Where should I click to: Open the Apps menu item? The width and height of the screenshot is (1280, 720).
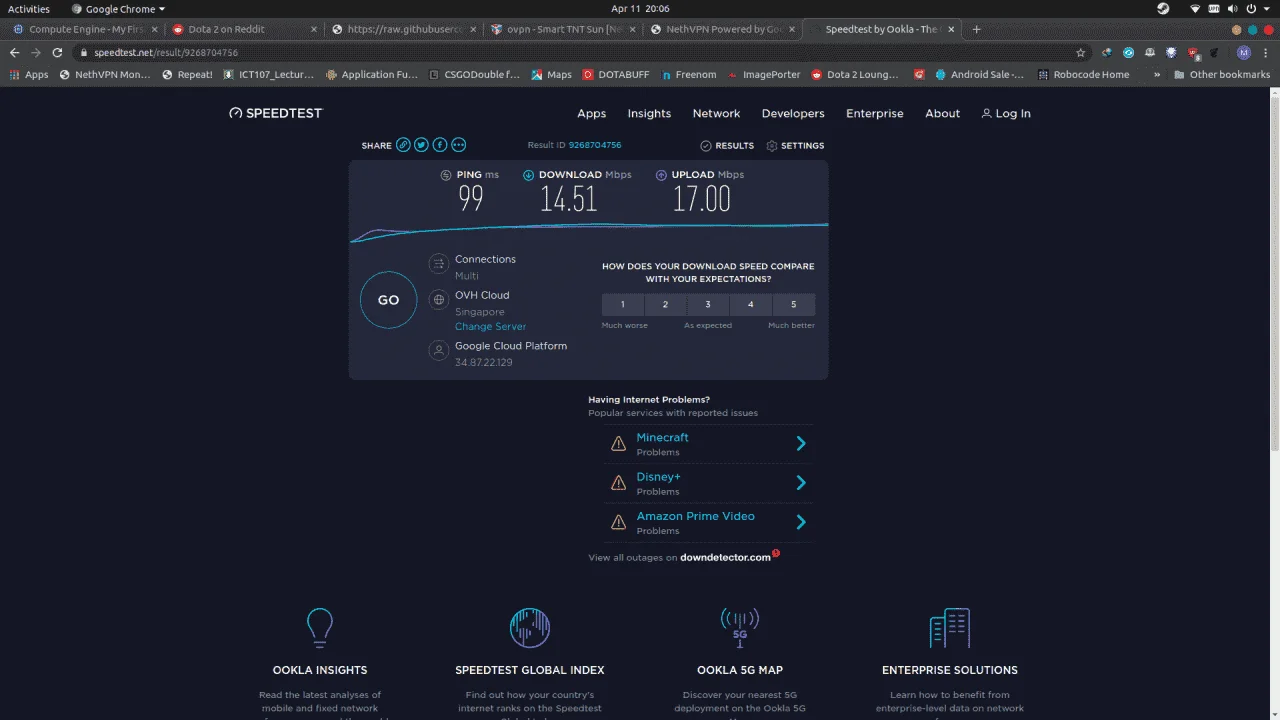591,113
